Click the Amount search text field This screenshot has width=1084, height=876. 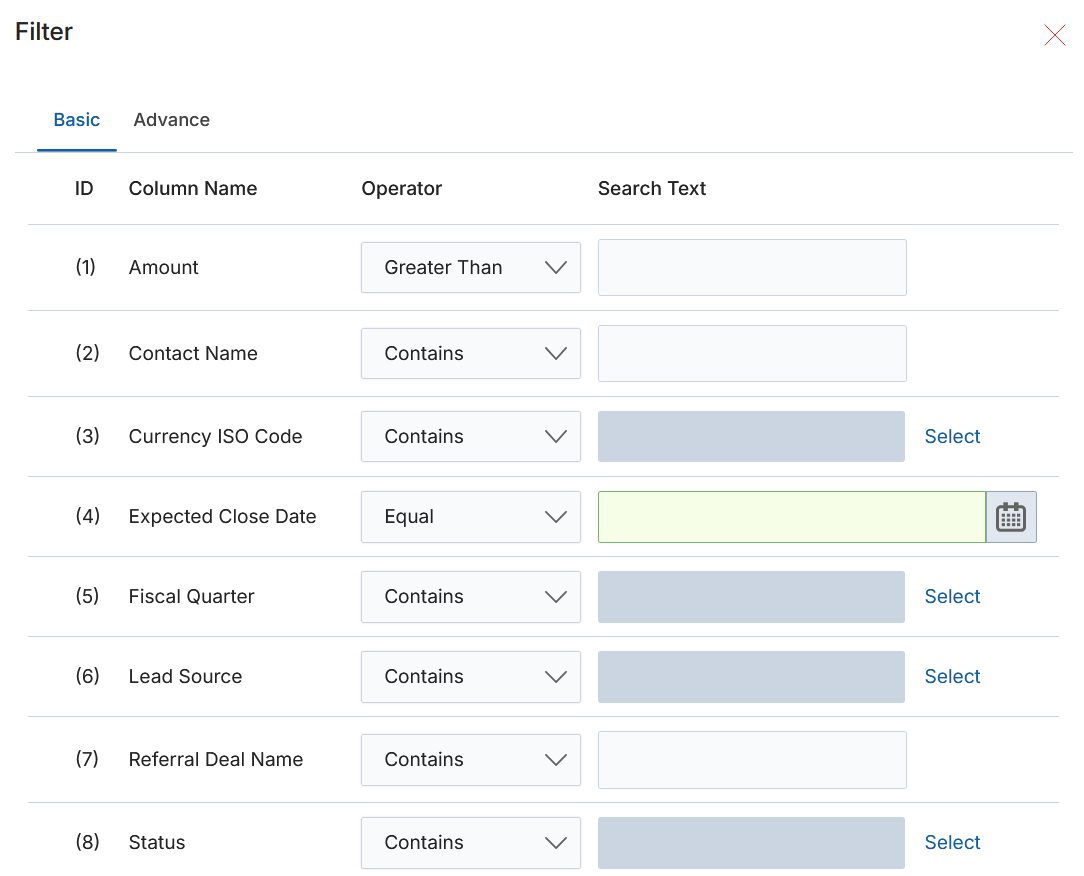[752, 268]
